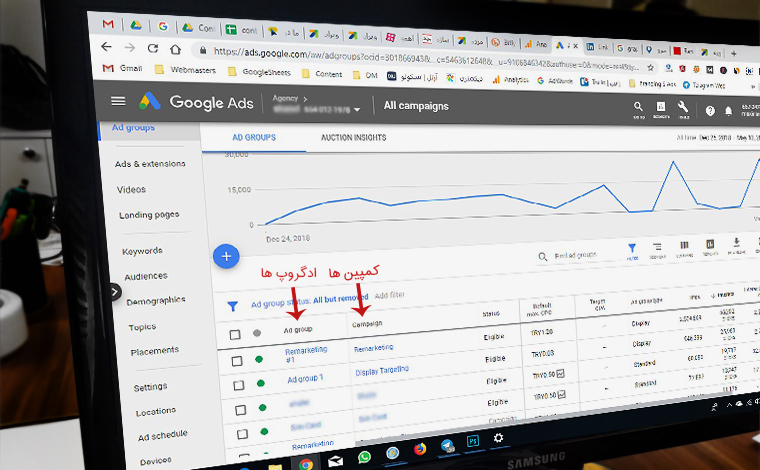
Task: Click the Find ad groups search field
Action: point(576,255)
